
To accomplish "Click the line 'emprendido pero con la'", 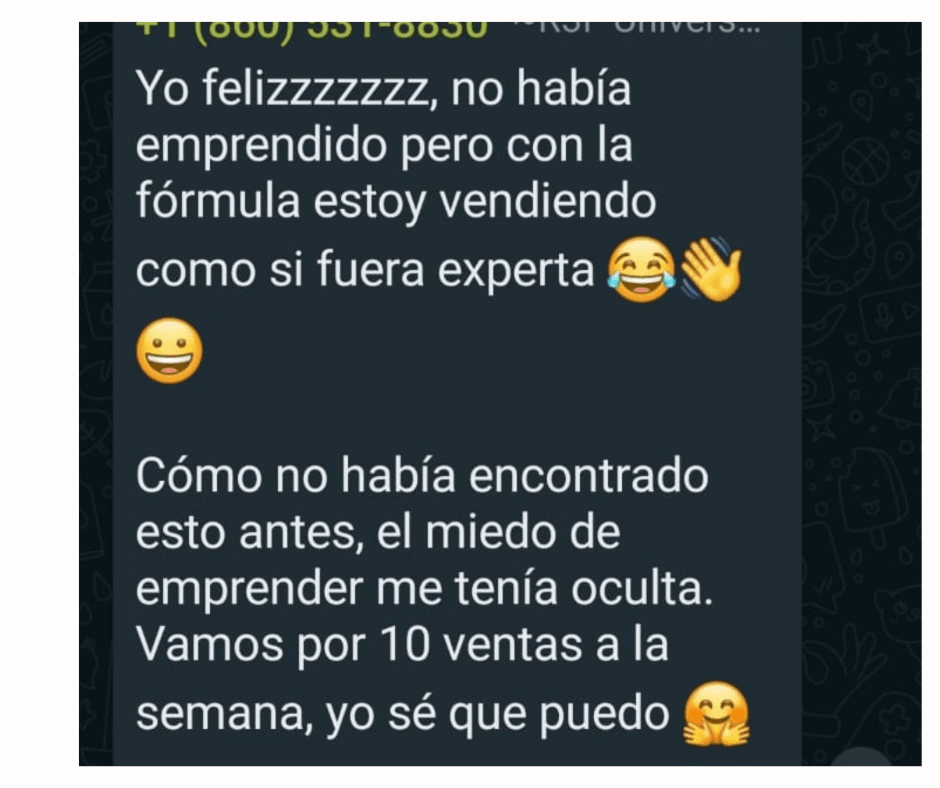I will 384,145.
